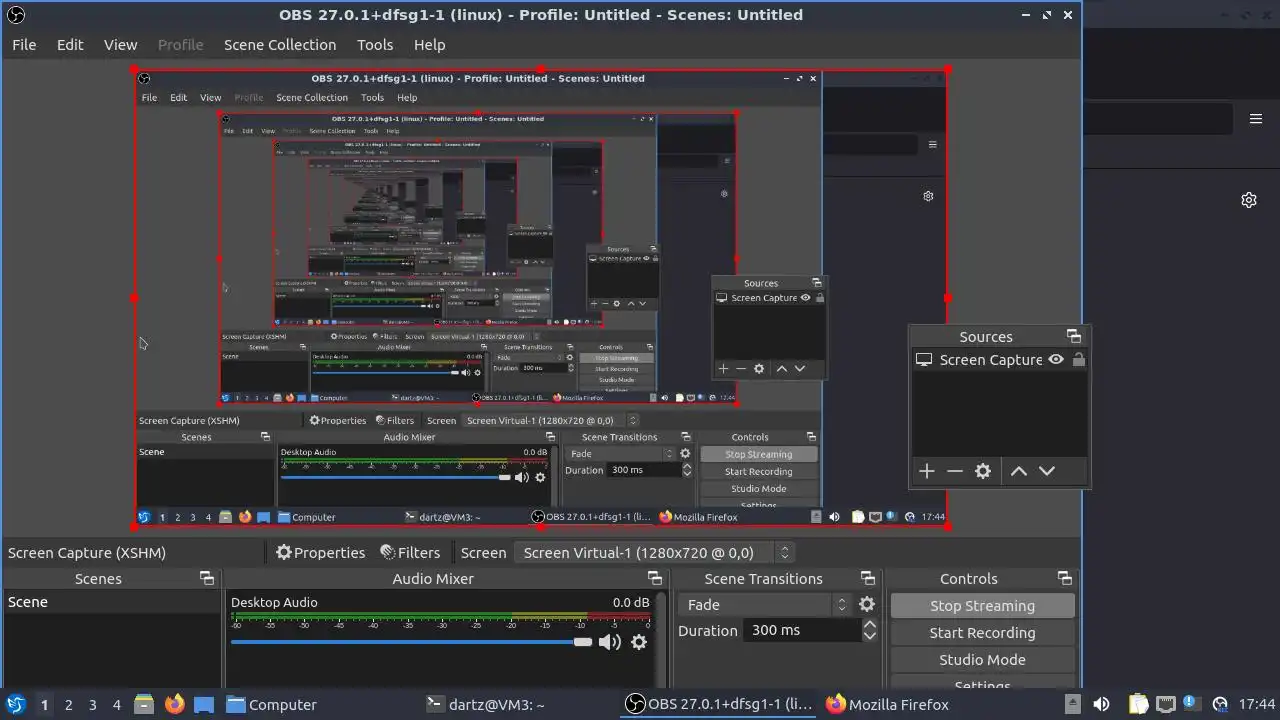Open the Tools menu

375,45
